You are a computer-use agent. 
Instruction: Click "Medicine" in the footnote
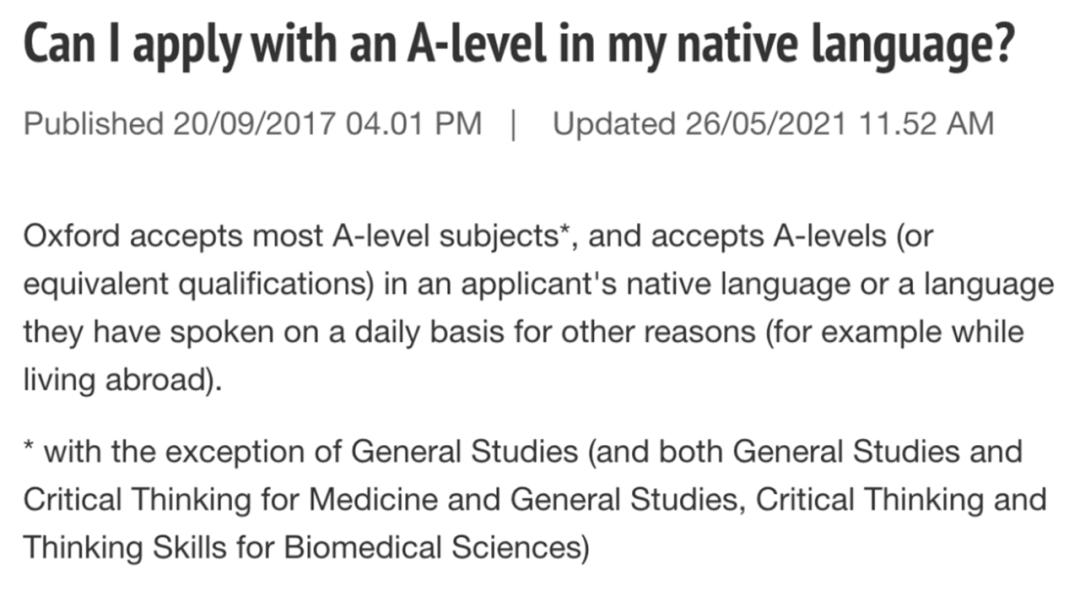[367, 499]
